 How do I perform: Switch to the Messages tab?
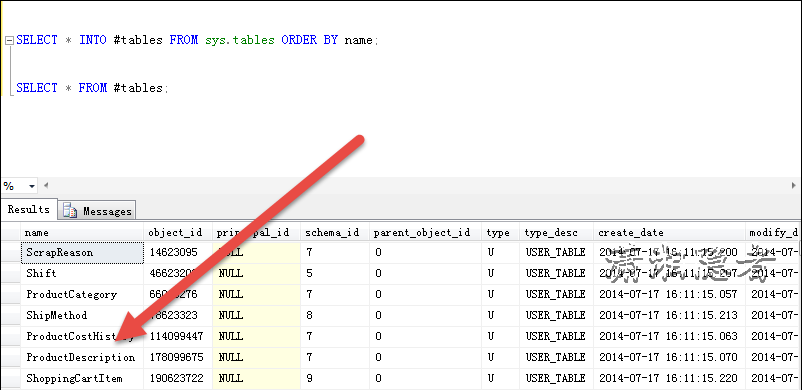(x=97, y=211)
